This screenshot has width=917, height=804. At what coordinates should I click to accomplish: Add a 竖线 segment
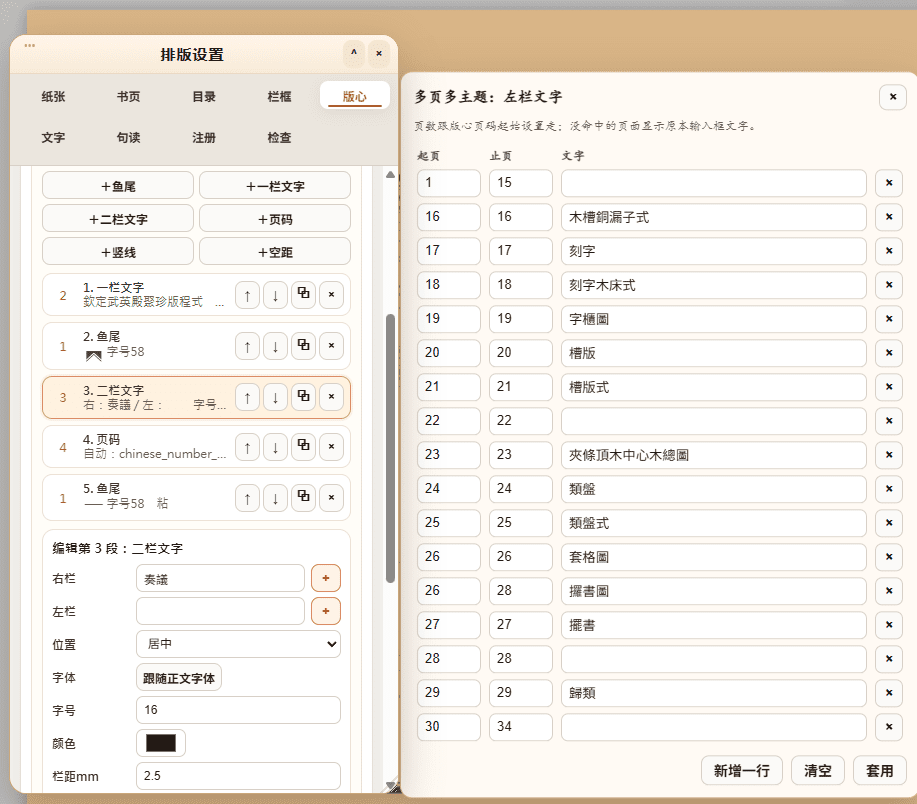[118, 252]
